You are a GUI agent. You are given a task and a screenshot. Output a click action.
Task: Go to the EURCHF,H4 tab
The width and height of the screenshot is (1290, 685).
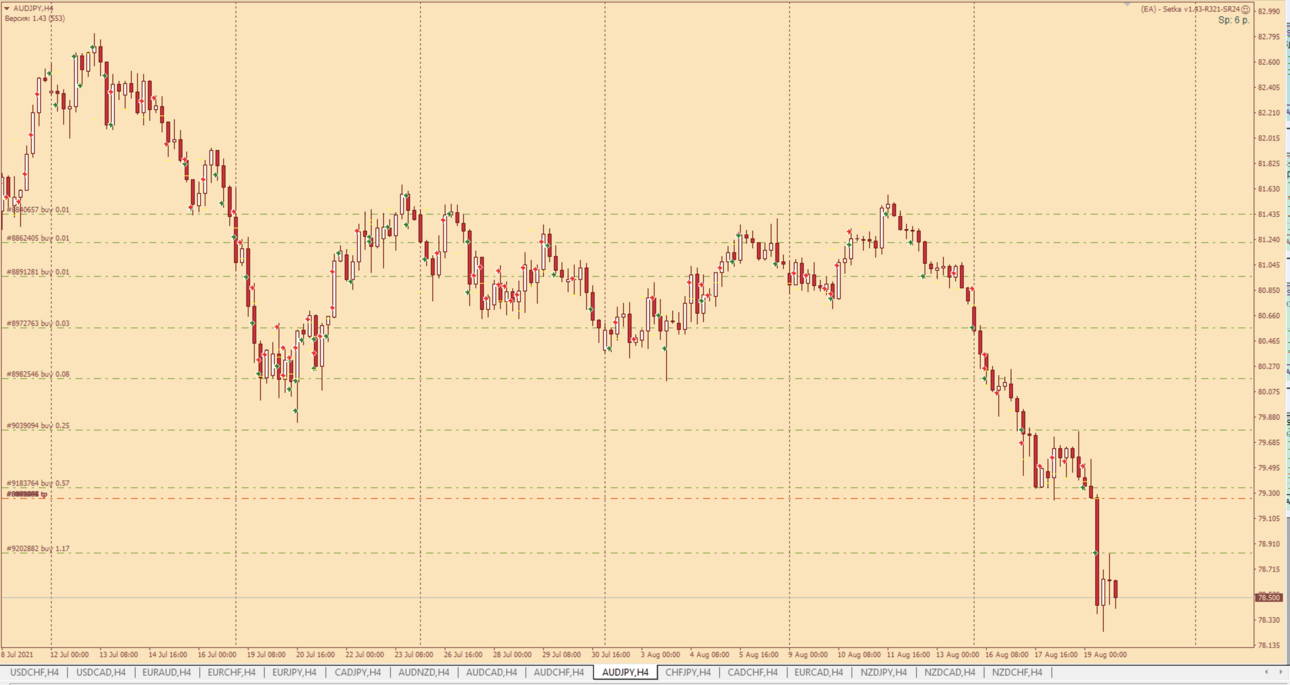(232, 672)
